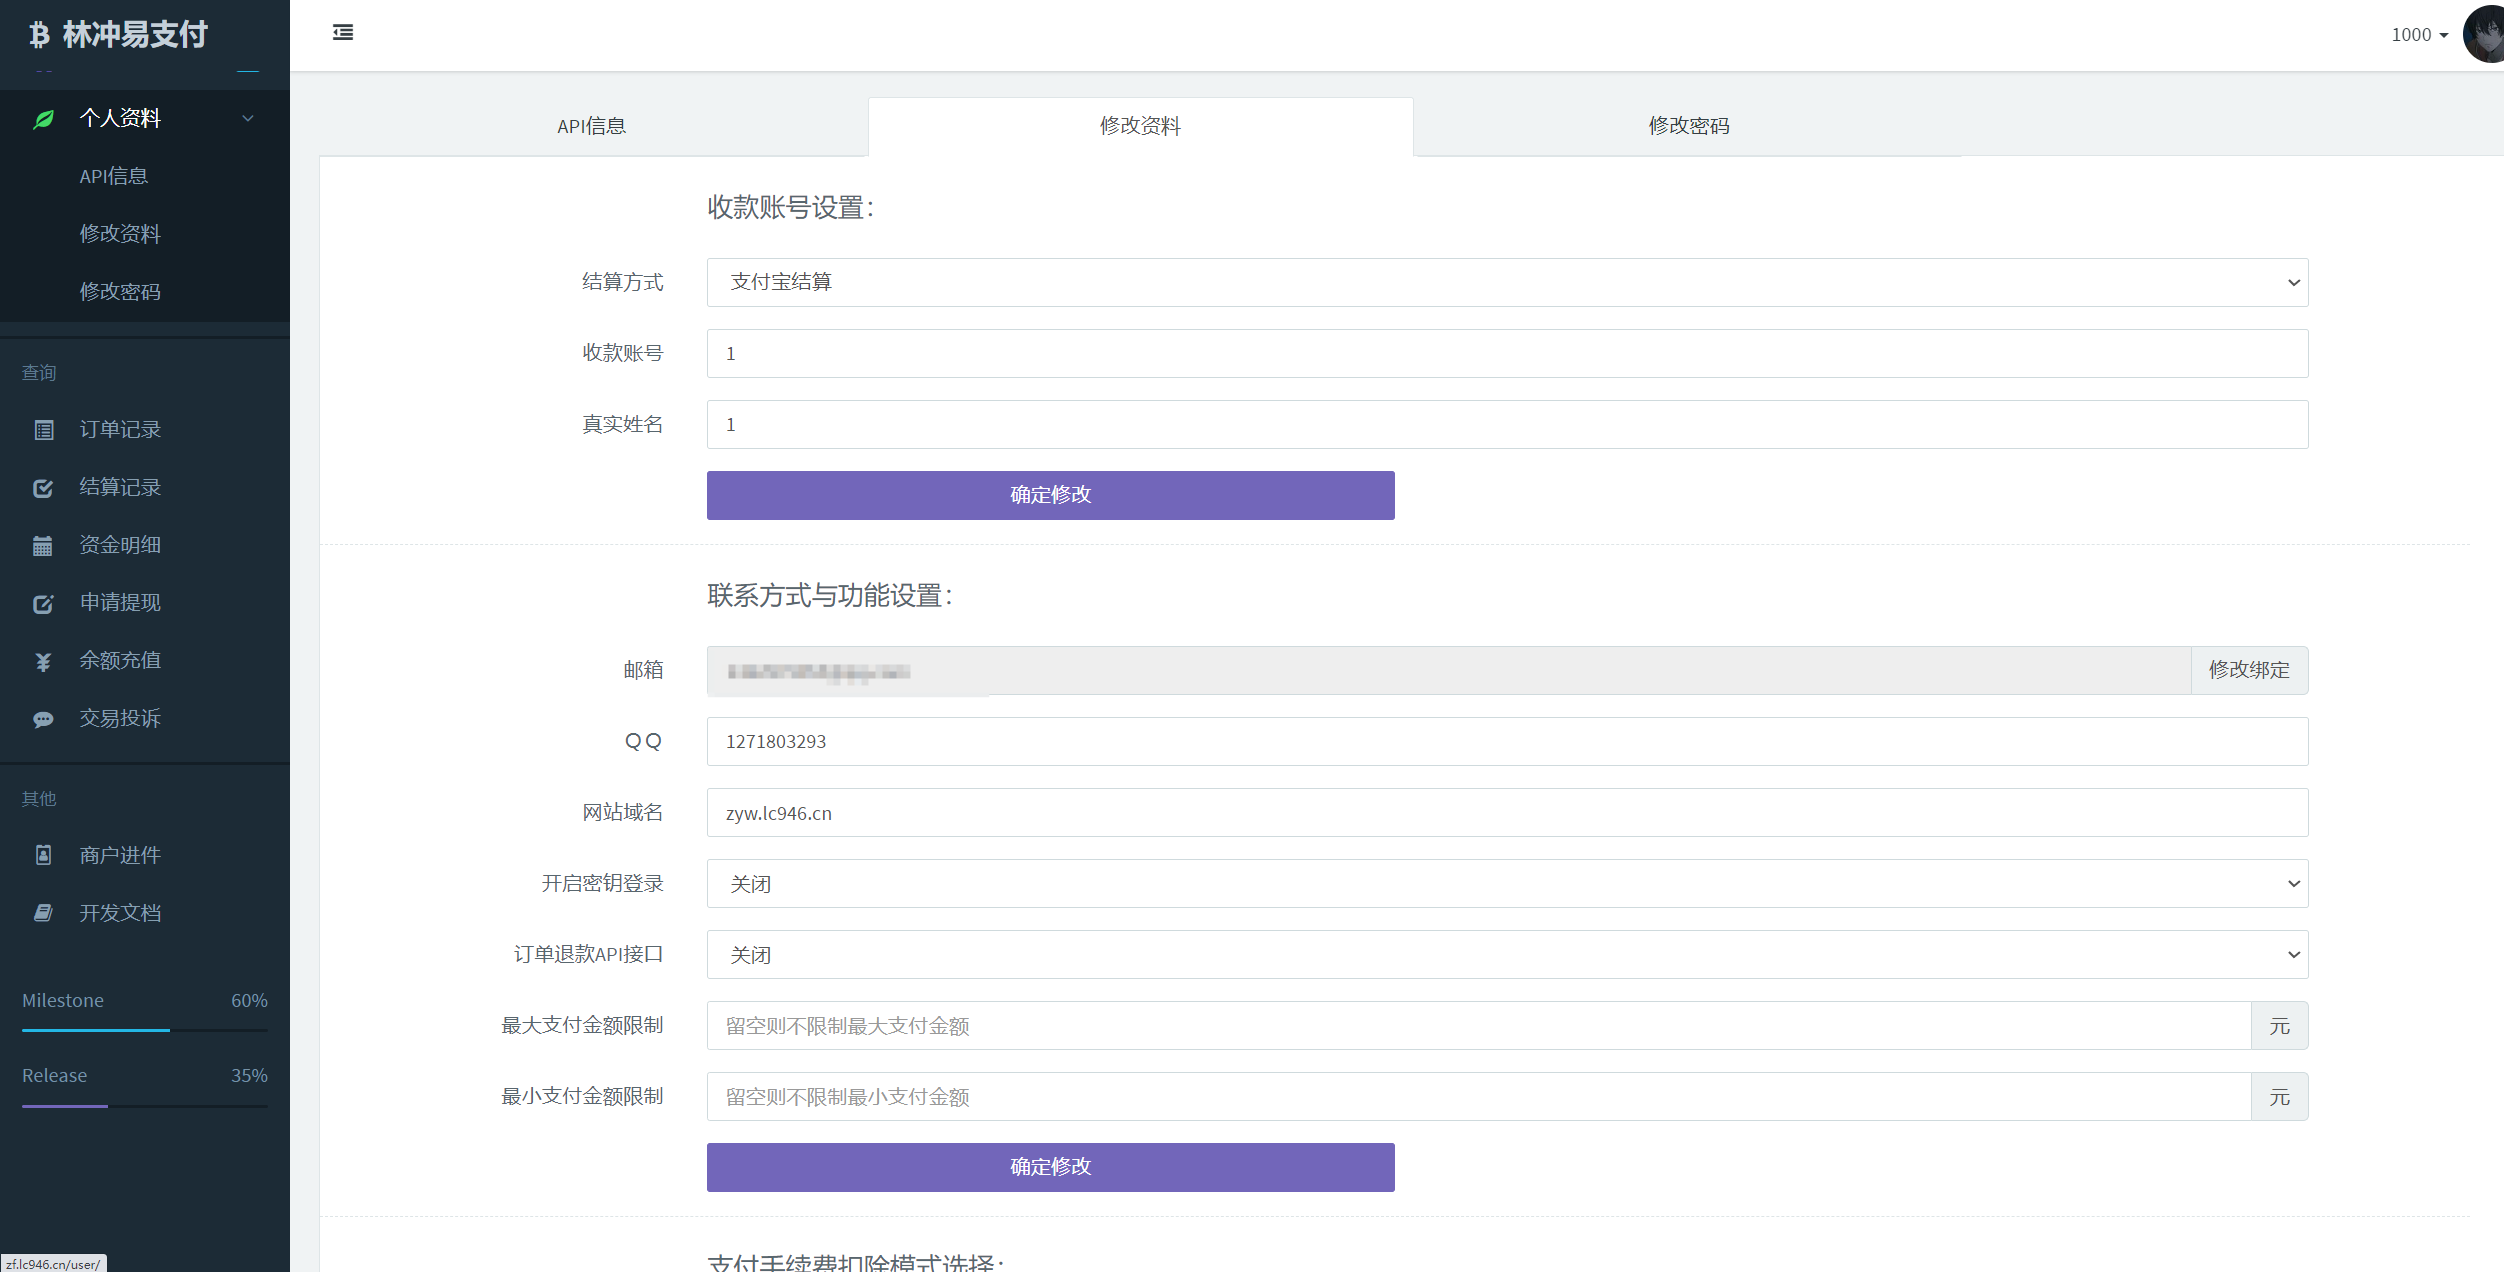Click 修改绑定 next to the email field

[x=2249, y=670]
